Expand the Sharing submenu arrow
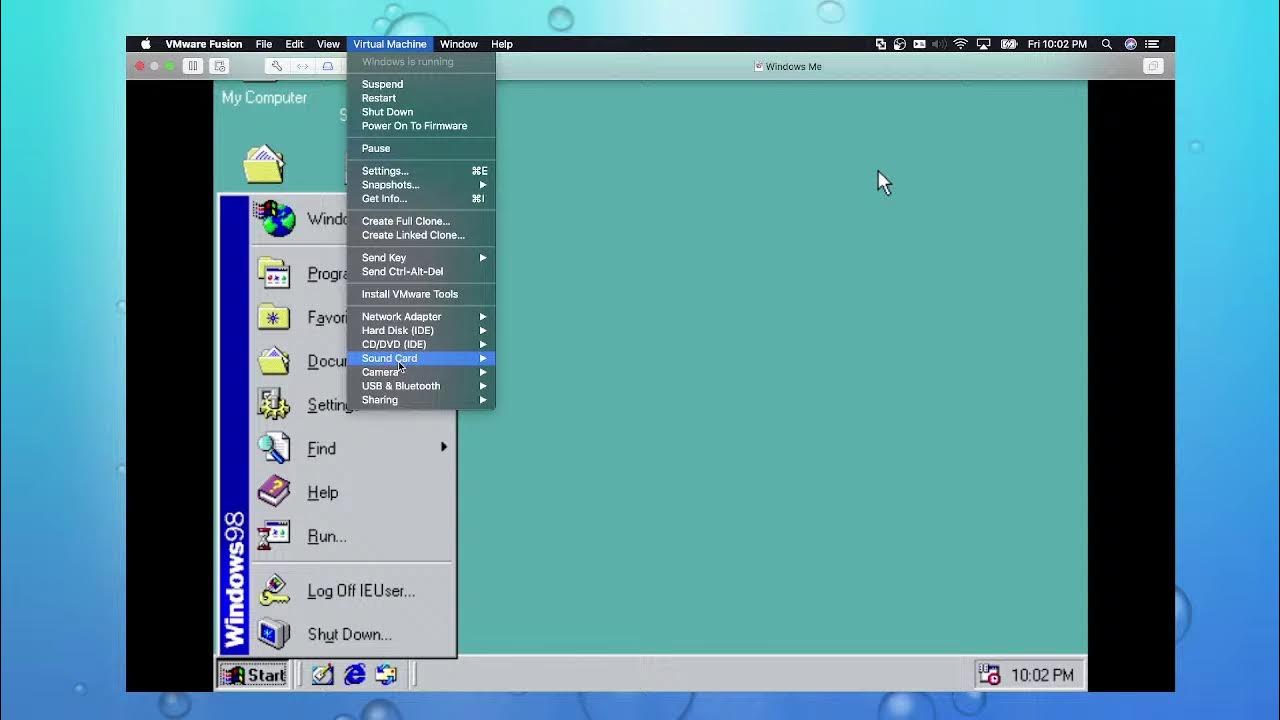This screenshot has height=720, width=1280. [x=483, y=400]
